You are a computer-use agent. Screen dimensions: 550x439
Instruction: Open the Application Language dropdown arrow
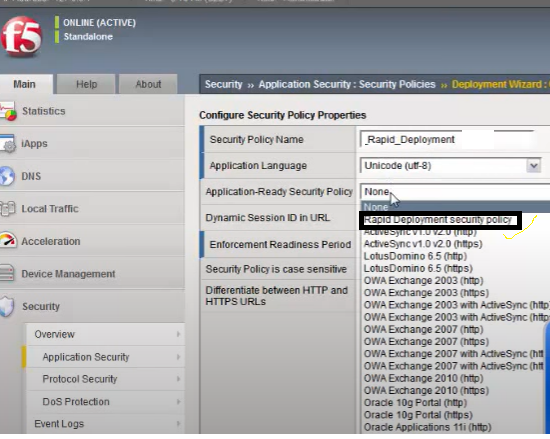[x=534, y=166]
